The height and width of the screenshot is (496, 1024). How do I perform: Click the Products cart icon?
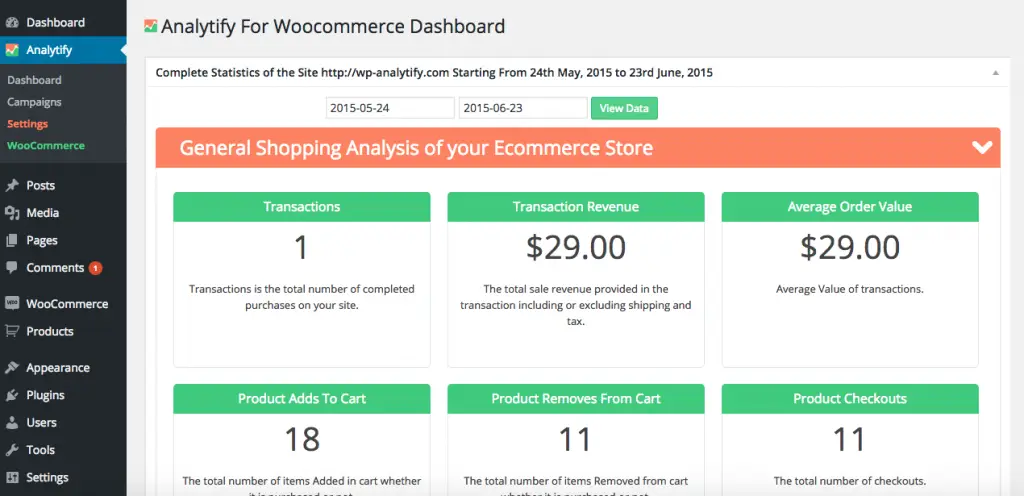[12, 331]
